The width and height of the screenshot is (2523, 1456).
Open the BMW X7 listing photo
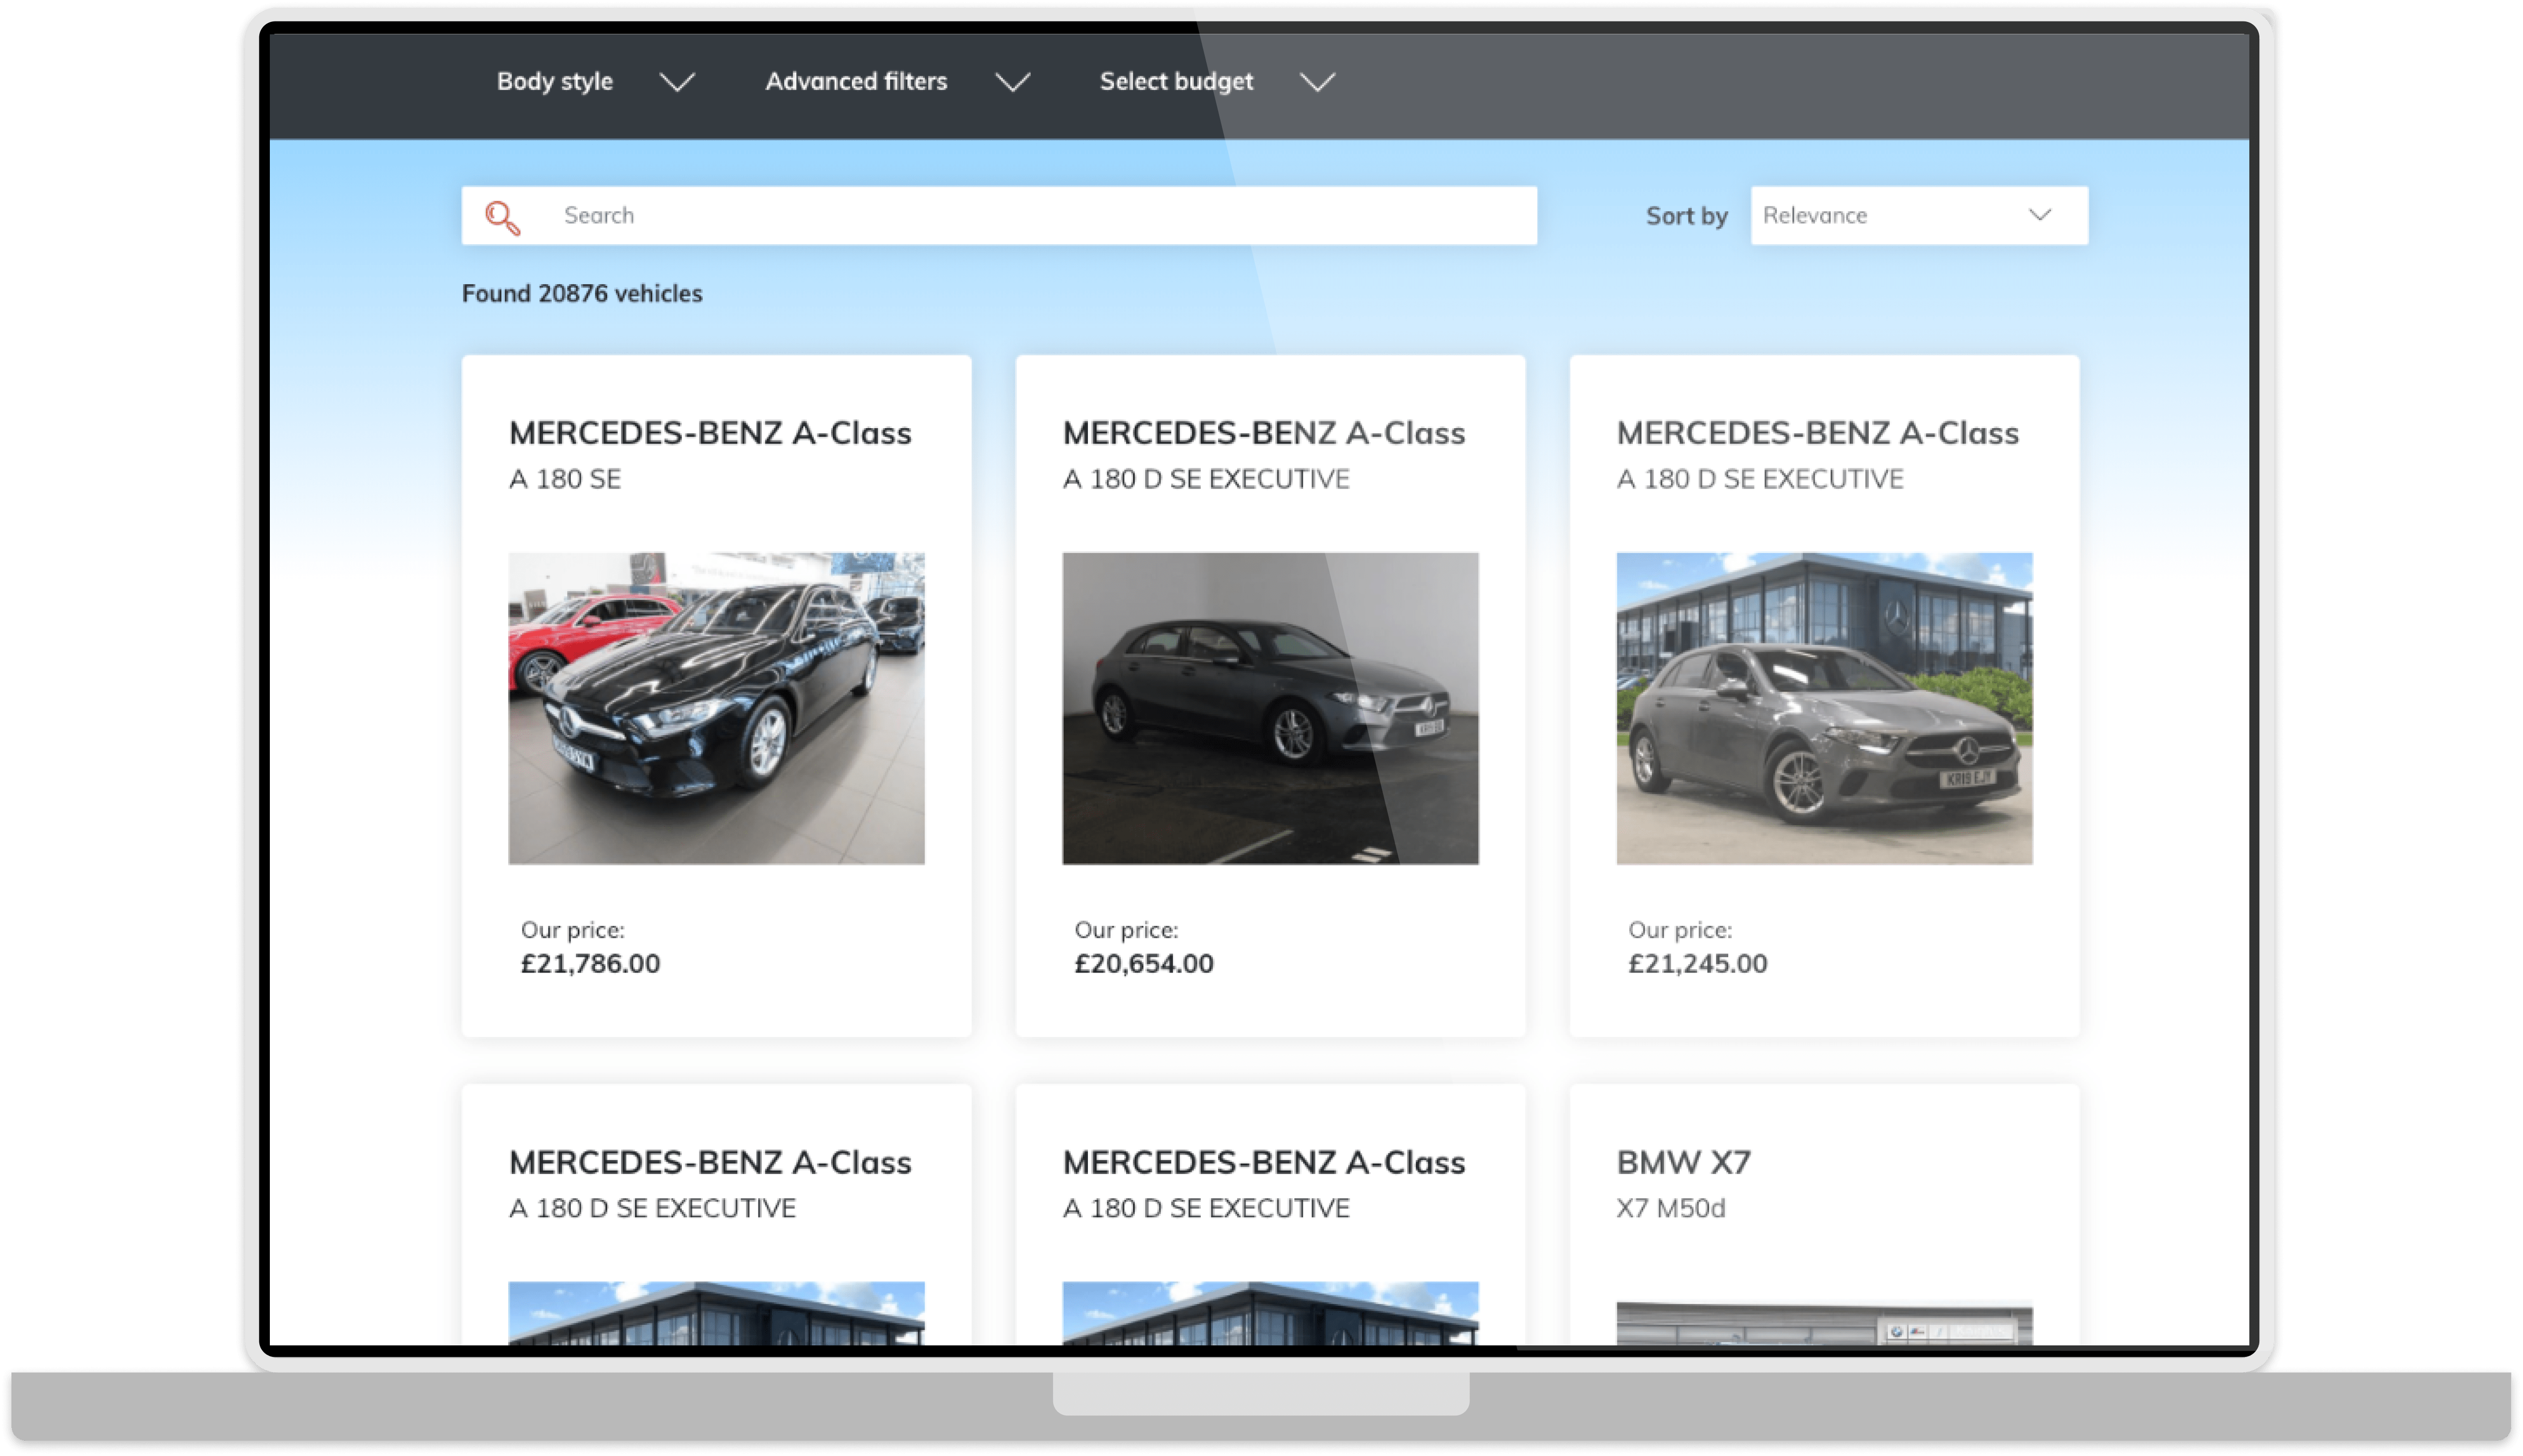click(x=1824, y=1323)
